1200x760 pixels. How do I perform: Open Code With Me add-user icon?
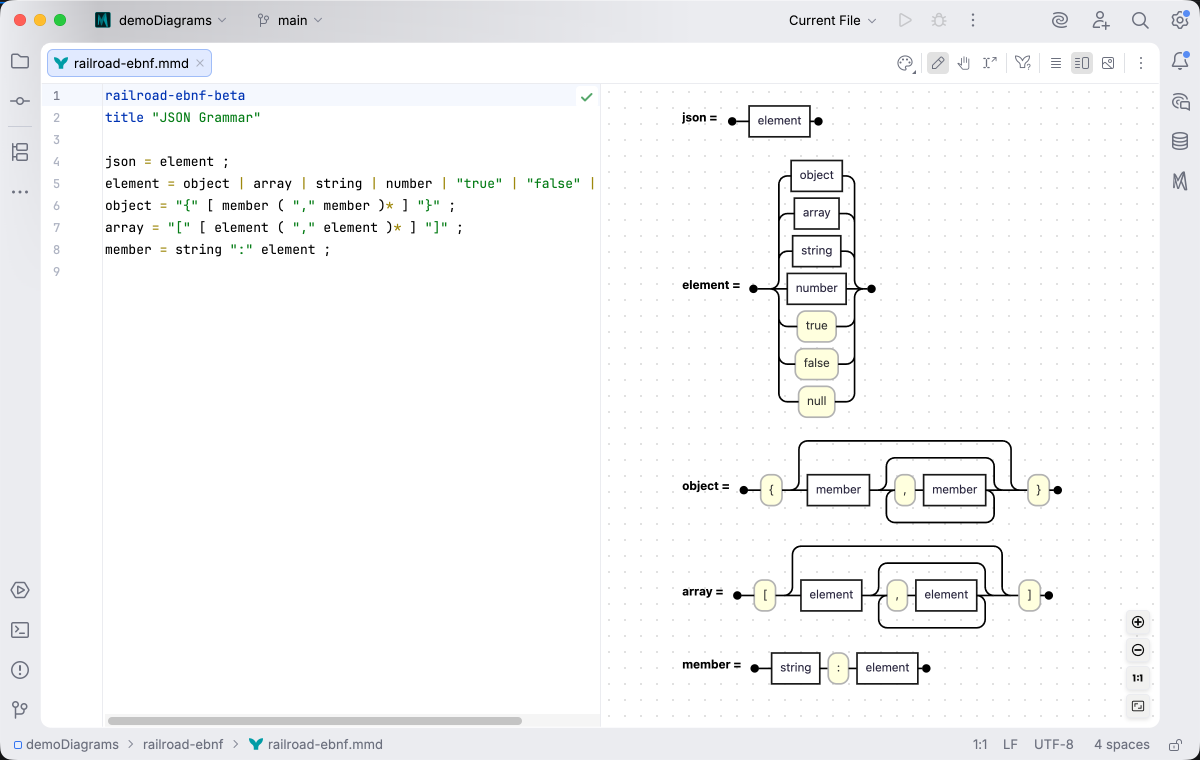click(1100, 20)
